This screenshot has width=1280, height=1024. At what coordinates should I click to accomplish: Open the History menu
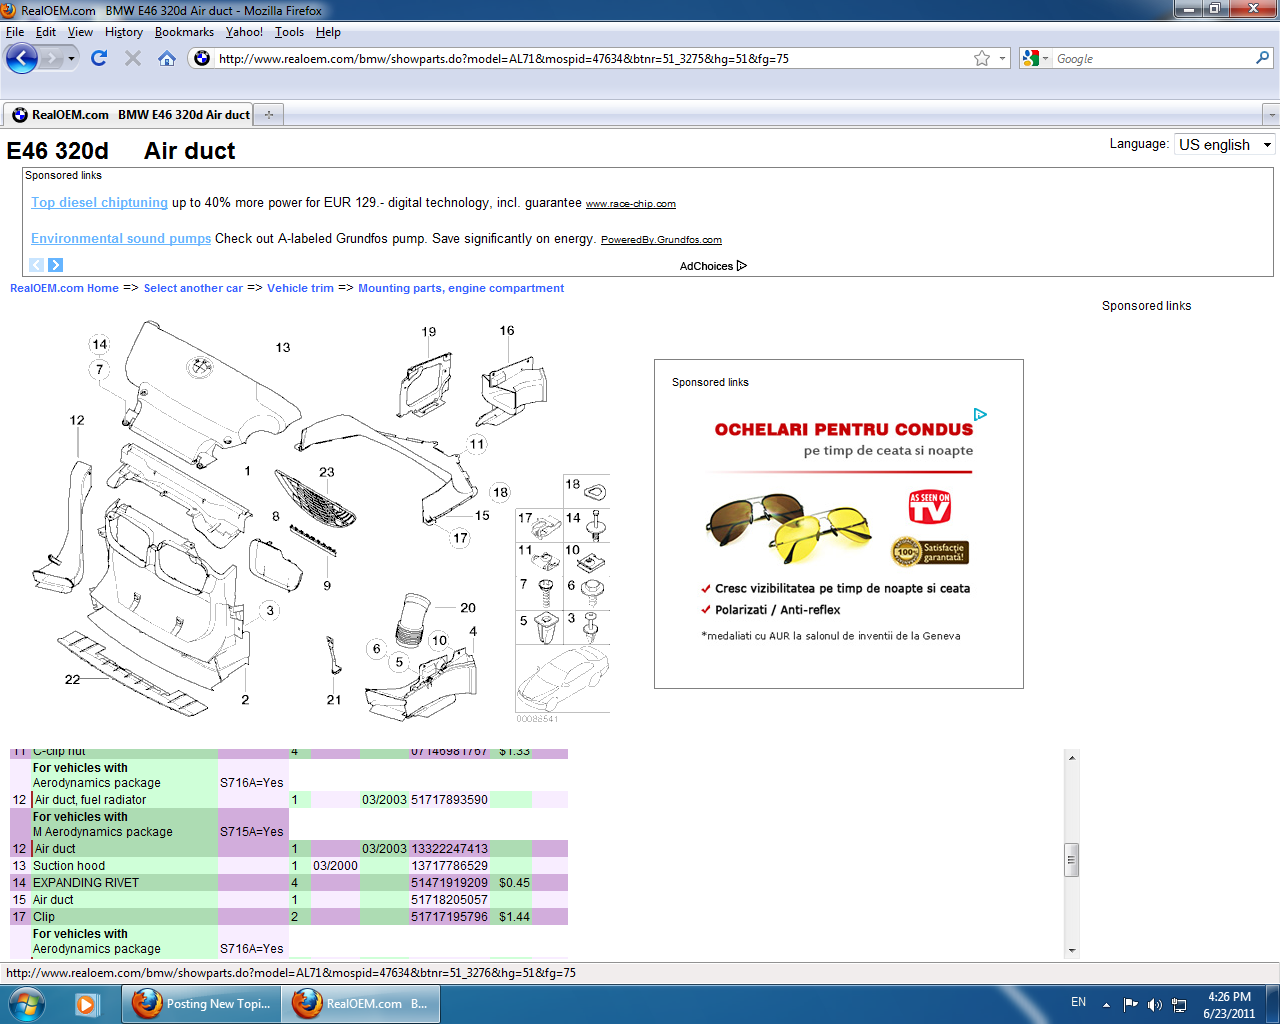[x=124, y=32]
